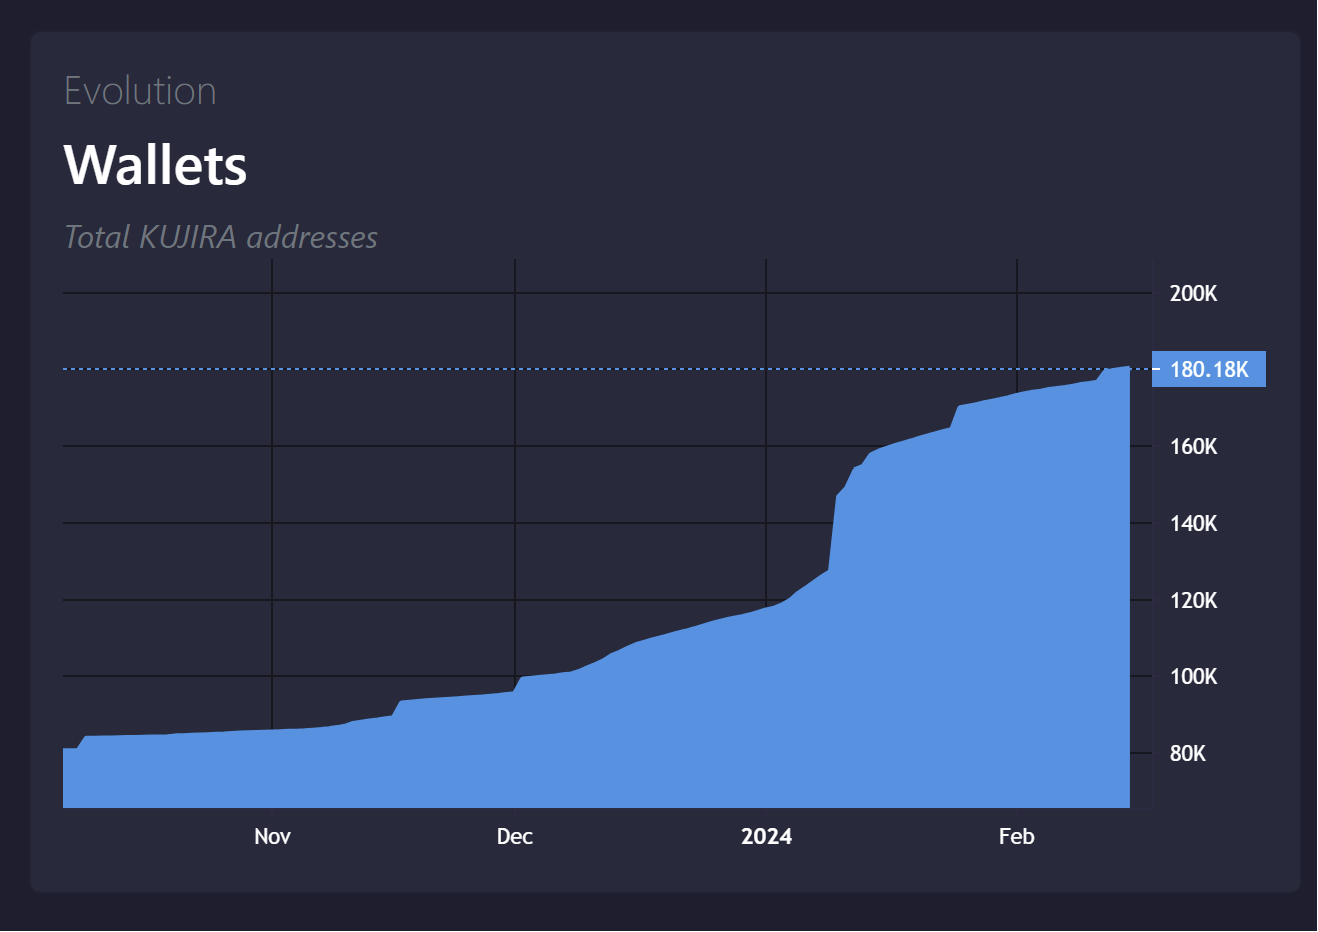The width and height of the screenshot is (1318, 932).
Task: Click the 200K y-axis label
Action: tap(1193, 293)
